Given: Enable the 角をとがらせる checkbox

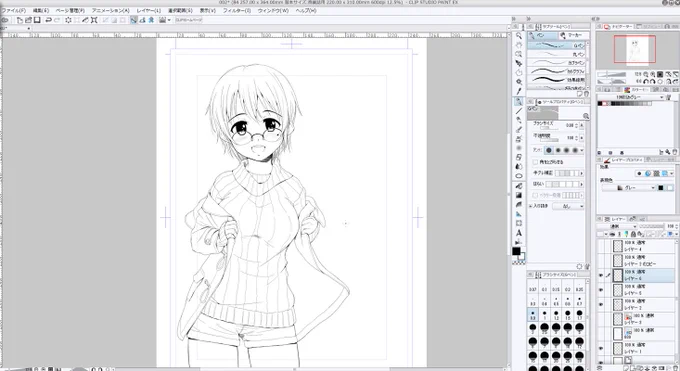Looking at the screenshot, I should tap(535, 162).
